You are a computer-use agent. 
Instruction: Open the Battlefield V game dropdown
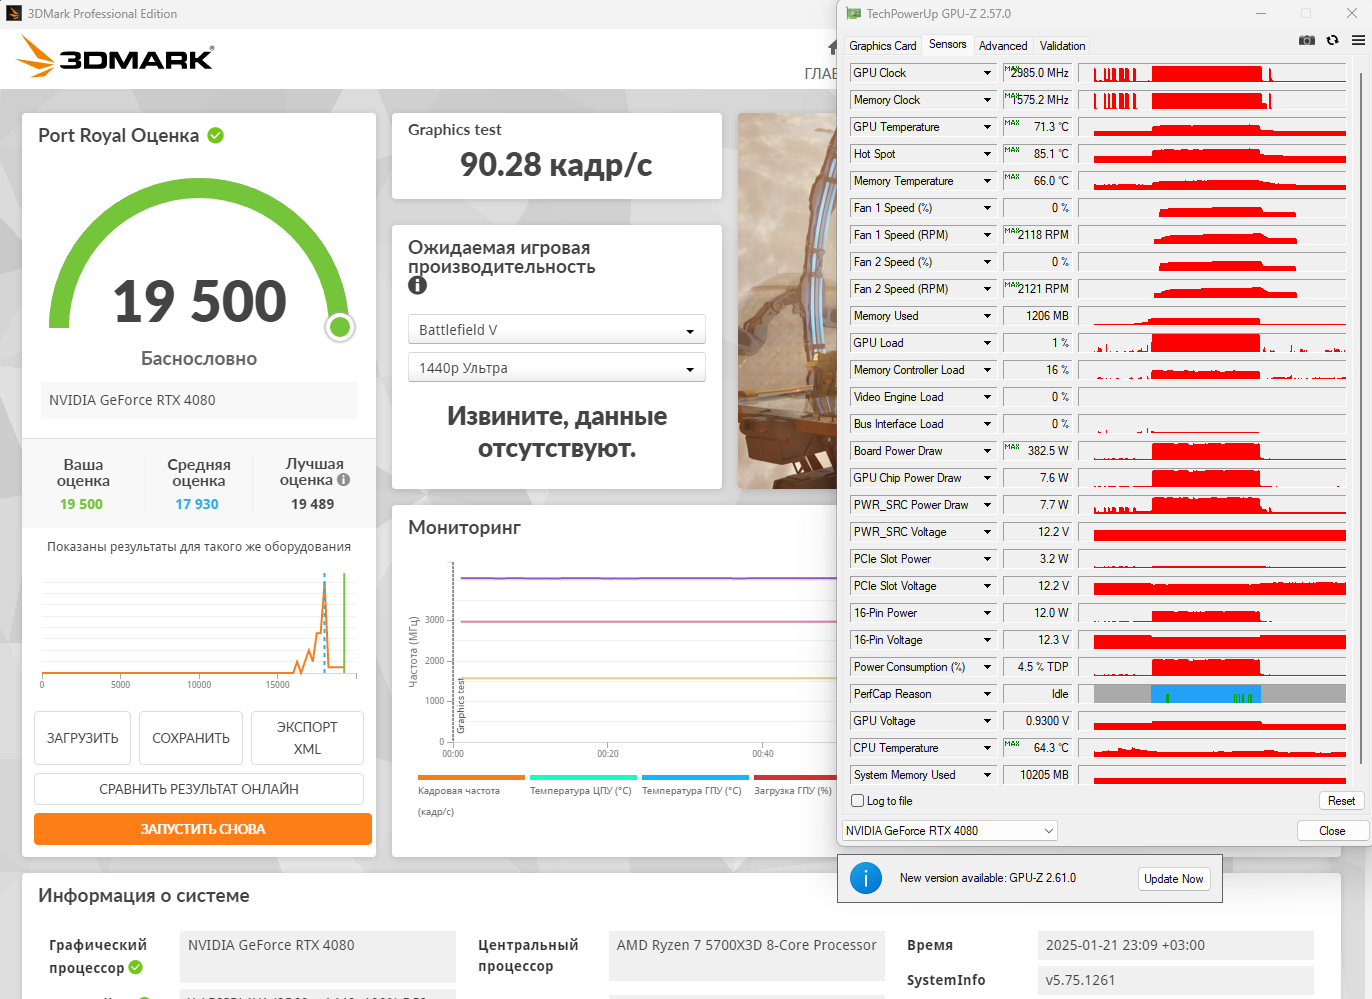tap(556, 330)
